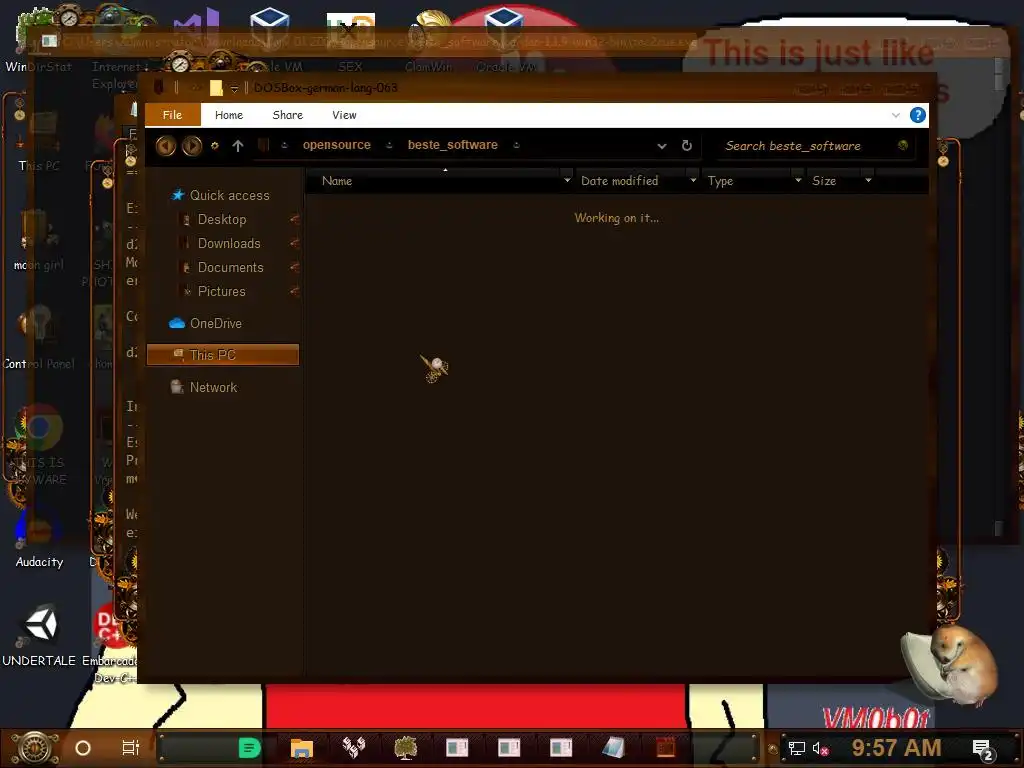Viewport: 1024px width, 768px height.
Task: Open Customize Quick Access Toolbar dropdown
Action: point(234,88)
